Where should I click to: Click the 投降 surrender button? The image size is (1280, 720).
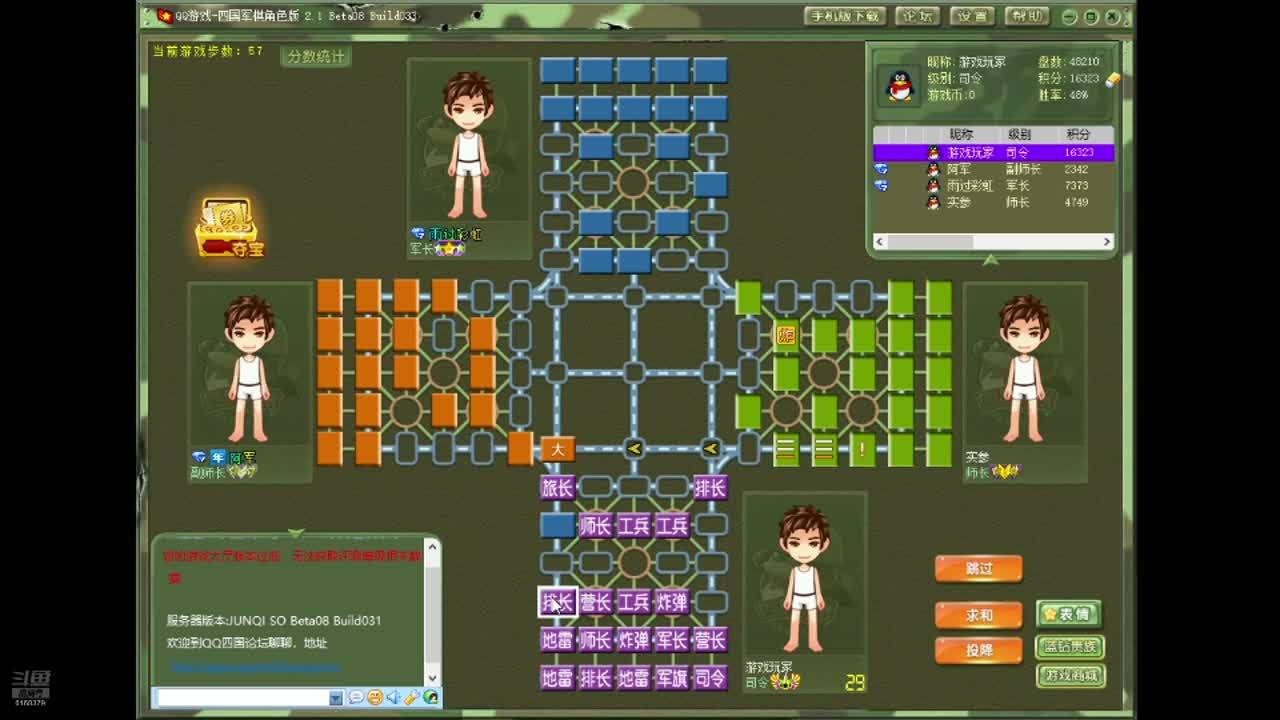(979, 650)
